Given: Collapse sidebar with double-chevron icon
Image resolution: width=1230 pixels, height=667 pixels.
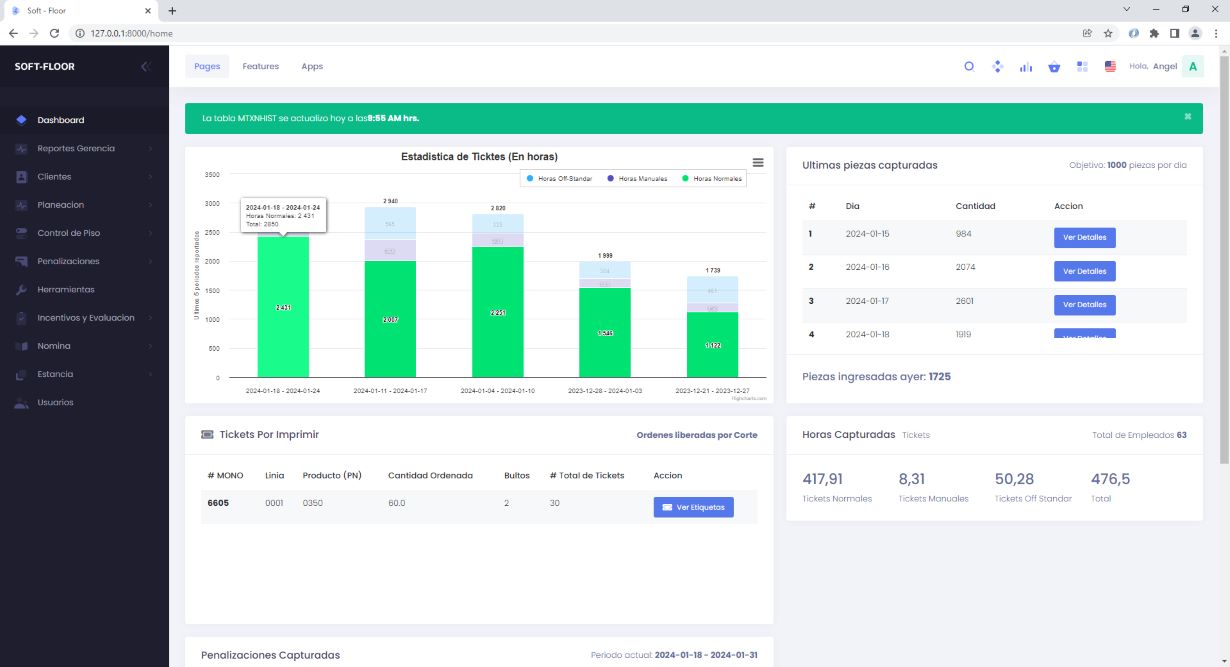Looking at the screenshot, I should (145, 67).
